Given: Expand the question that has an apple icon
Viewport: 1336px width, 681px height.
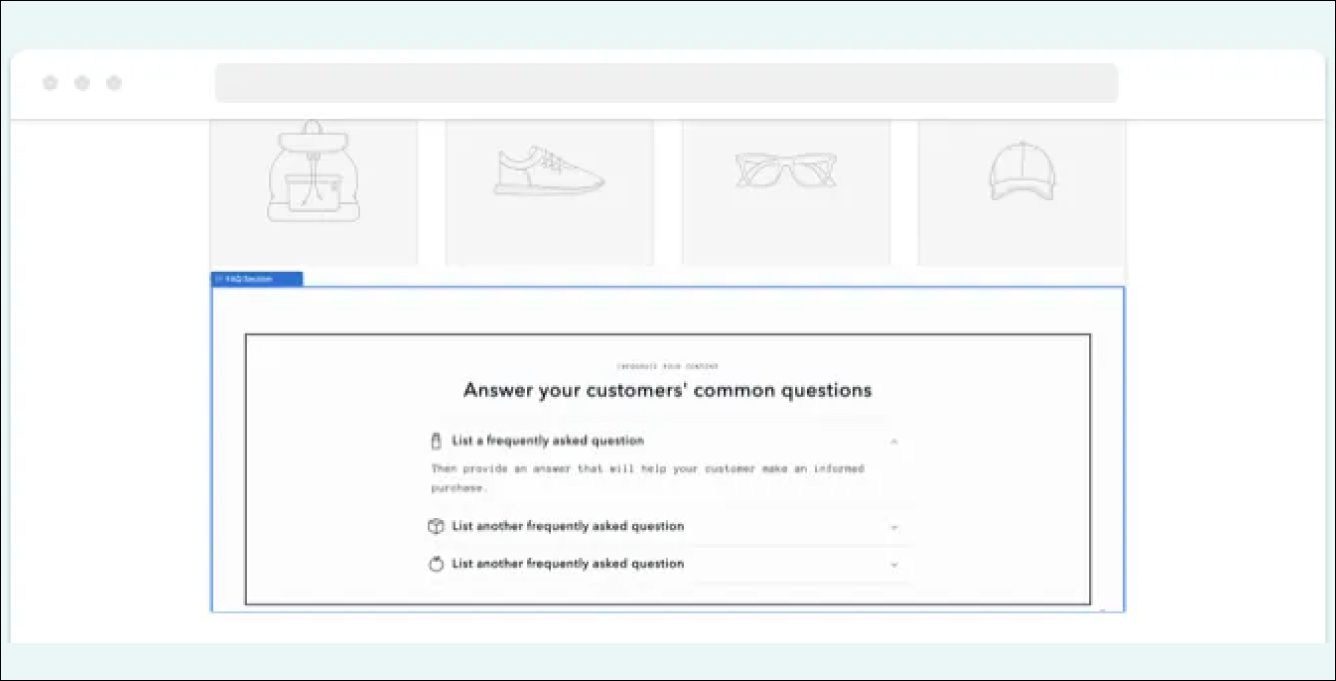Looking at the screenshot, I should tap(894, 565).
